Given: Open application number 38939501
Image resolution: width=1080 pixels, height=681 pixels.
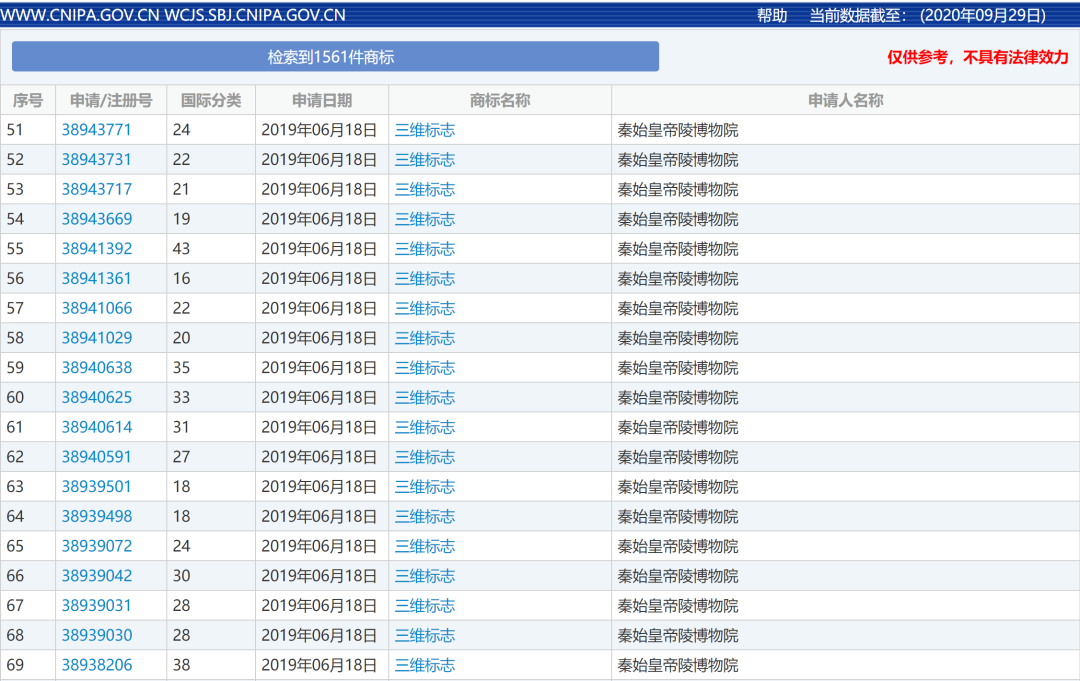Looking at the screenshot, I should [x=97, y=487].
